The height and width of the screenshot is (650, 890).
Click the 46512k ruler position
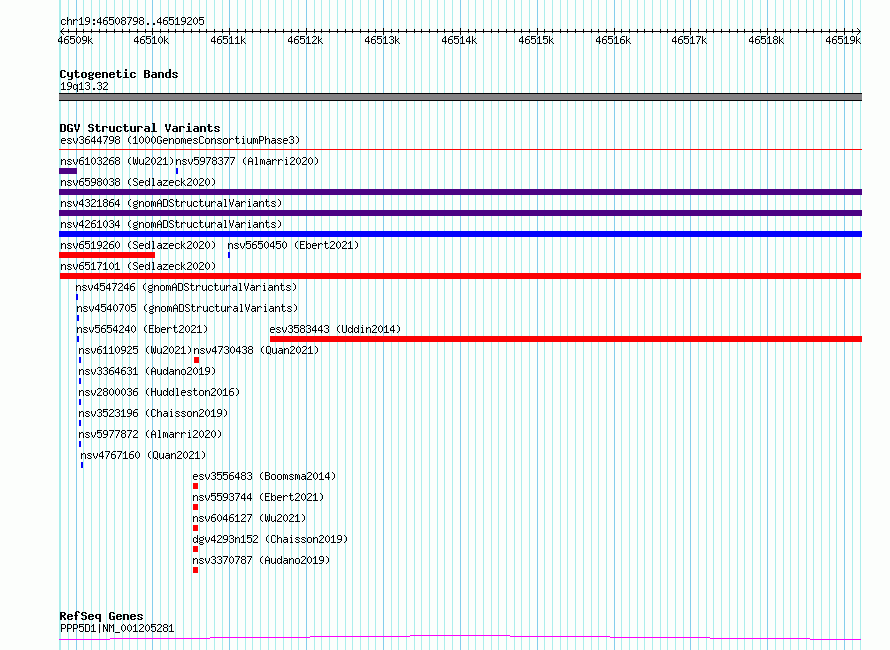305,40
